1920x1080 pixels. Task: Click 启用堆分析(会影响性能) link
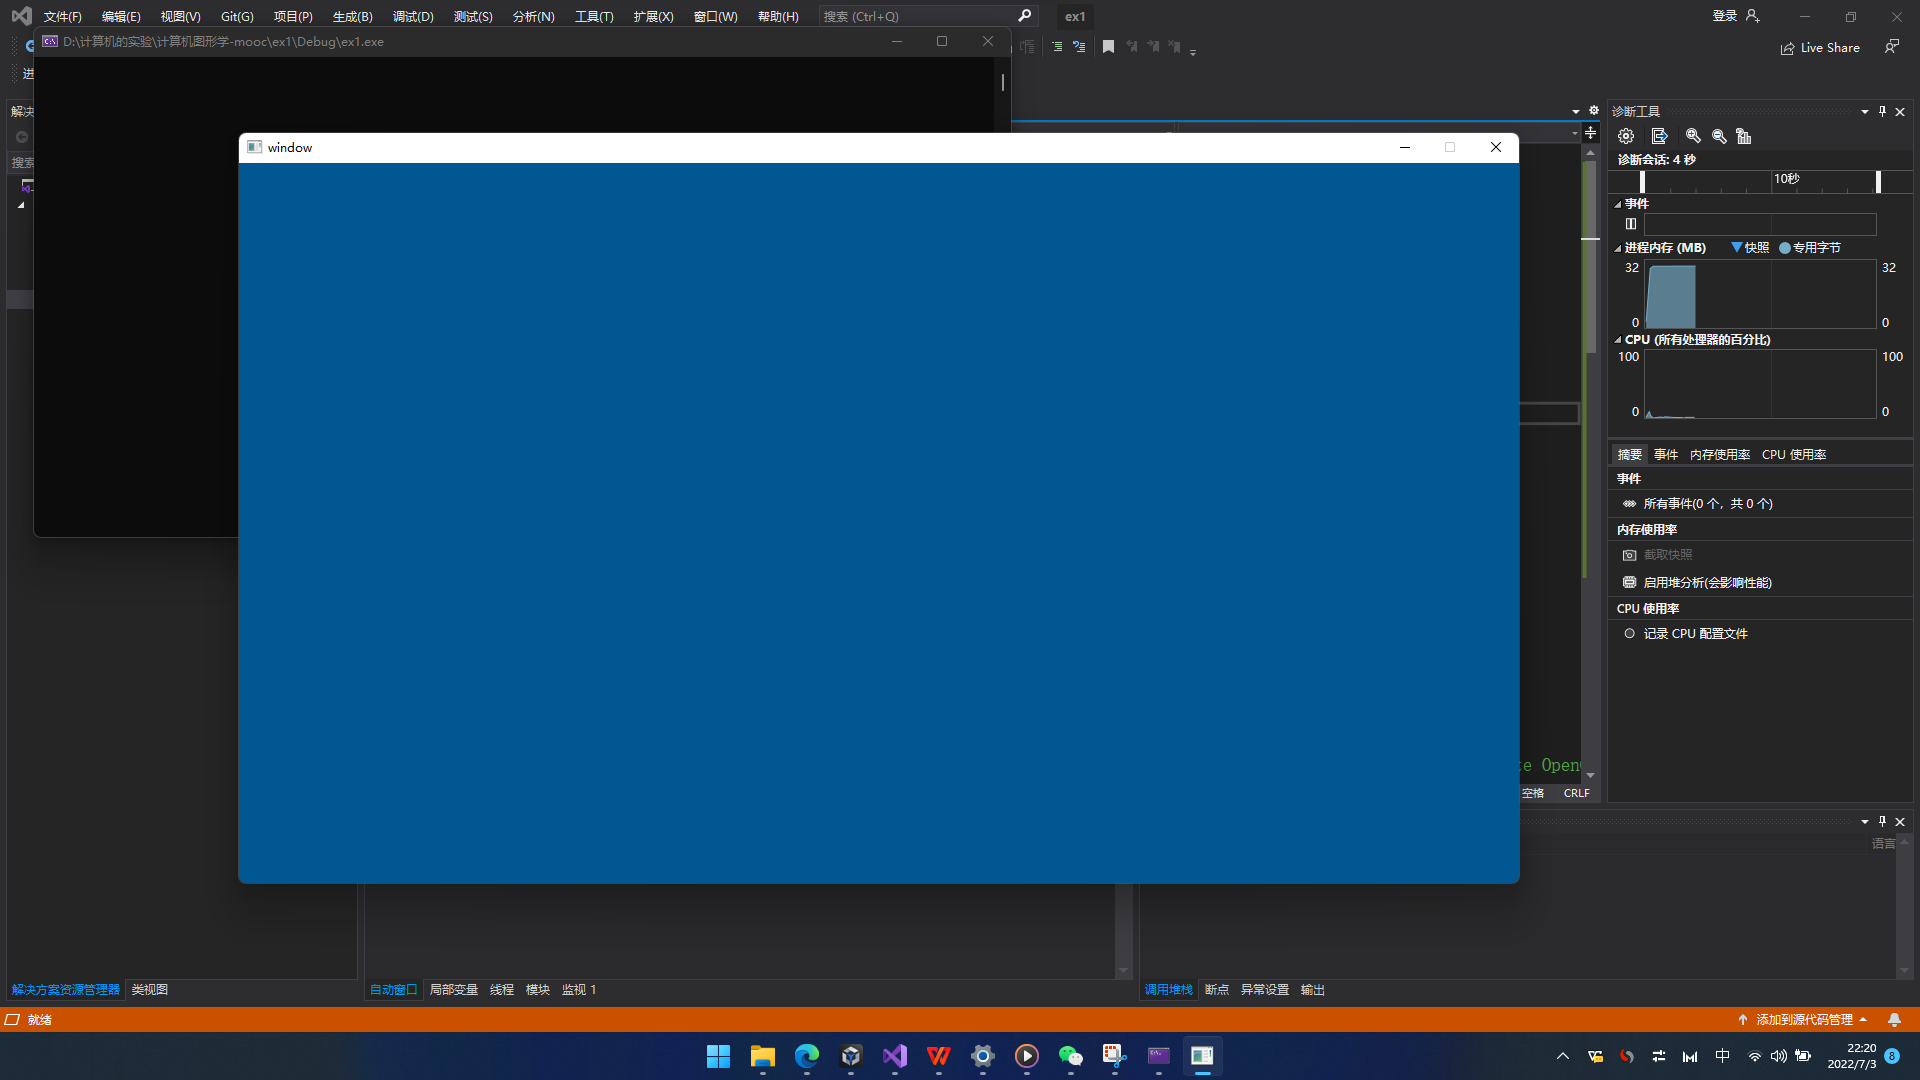pyautogui.click(x=1707, y=582)
